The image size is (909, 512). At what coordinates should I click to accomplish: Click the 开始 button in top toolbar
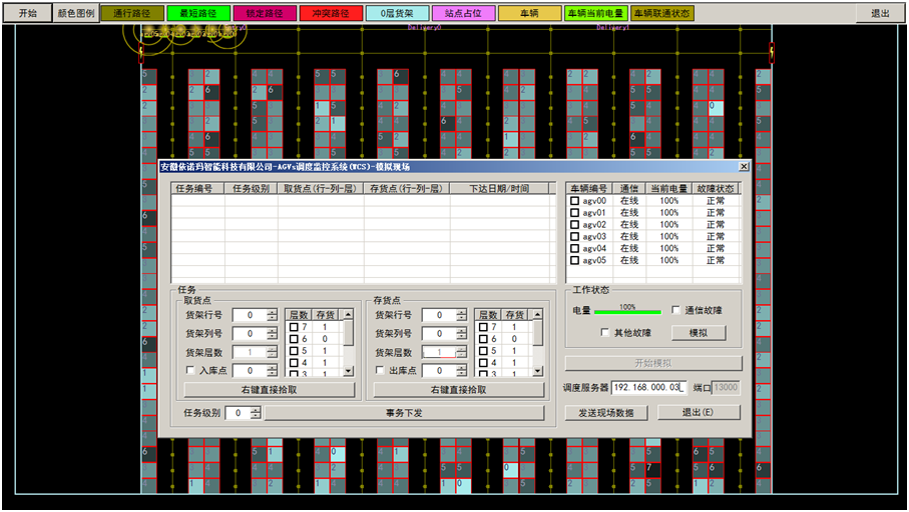(28, 14)
